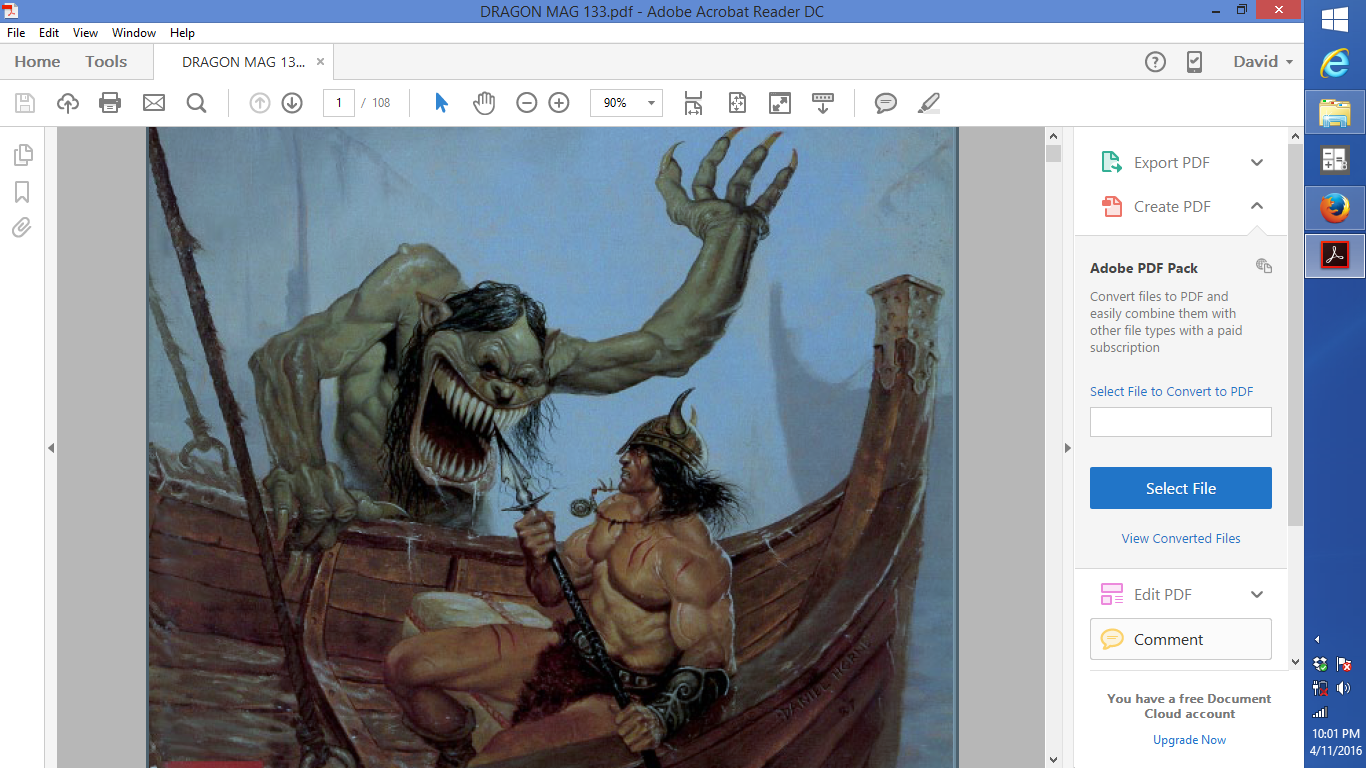
Task: Send file by email envelope icon
Action: 153,103
